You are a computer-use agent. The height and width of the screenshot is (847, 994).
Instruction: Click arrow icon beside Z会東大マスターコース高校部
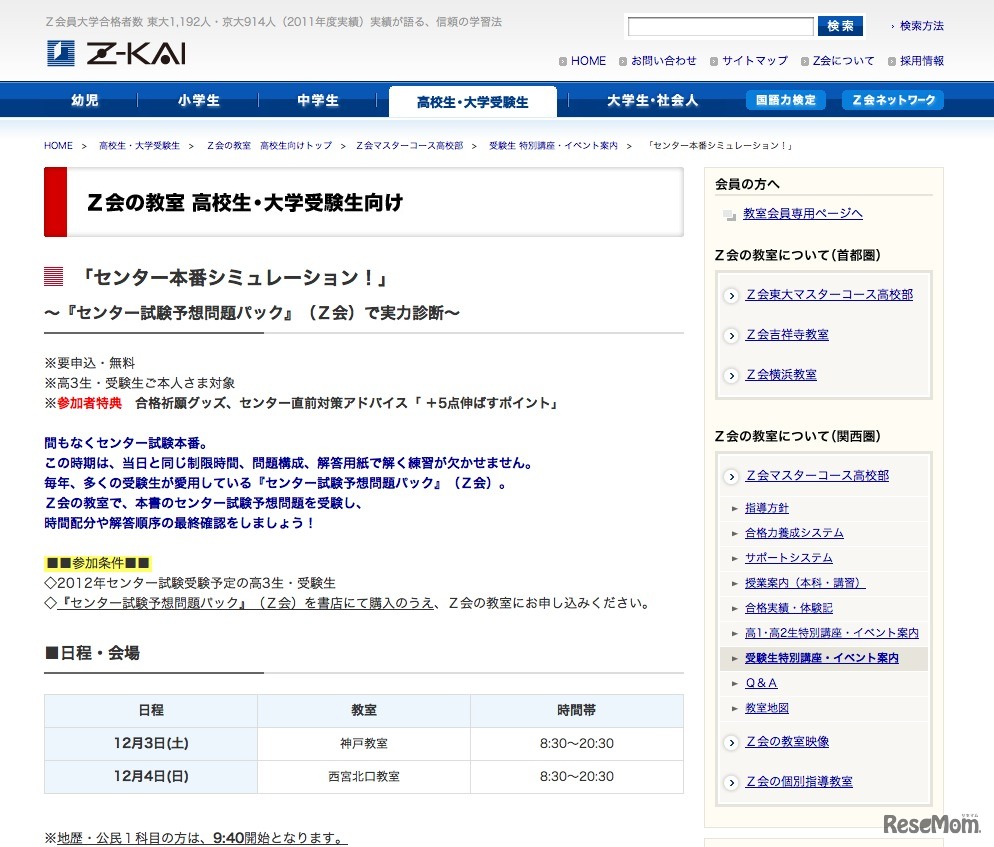tap(732, 295)
